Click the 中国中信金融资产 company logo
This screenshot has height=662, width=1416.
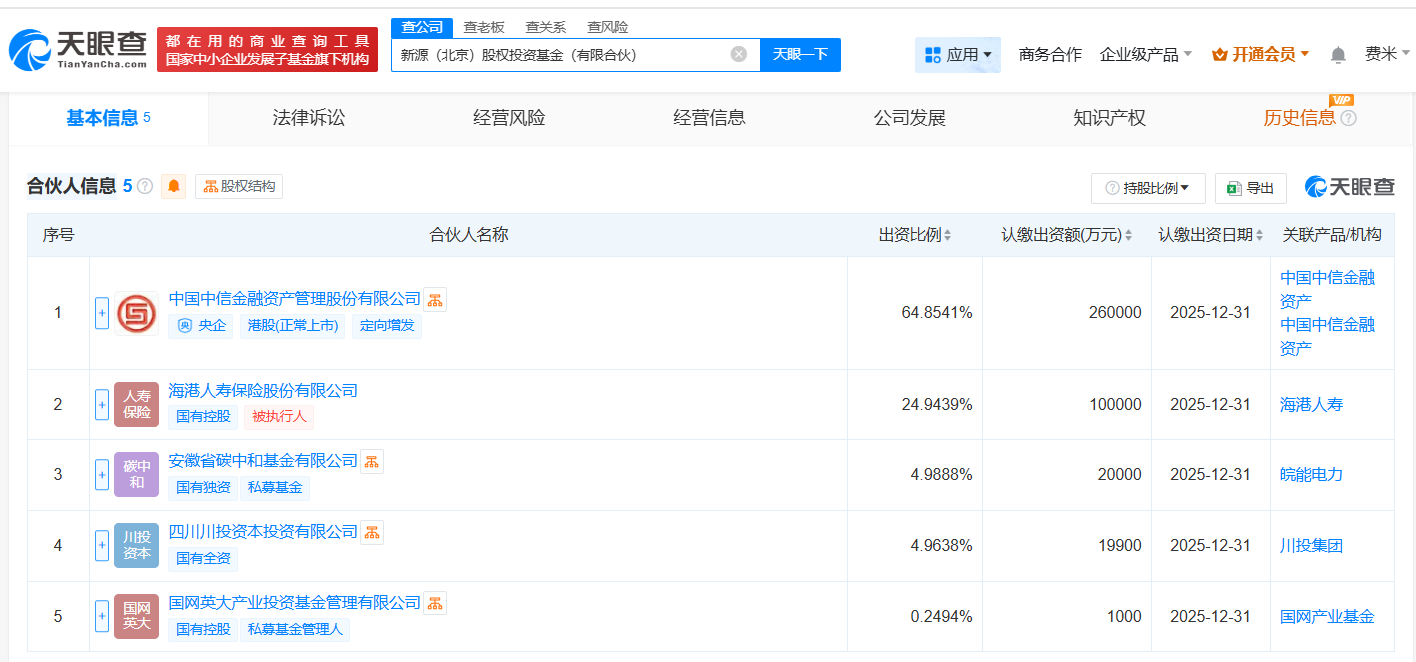(x=137, y=313)
